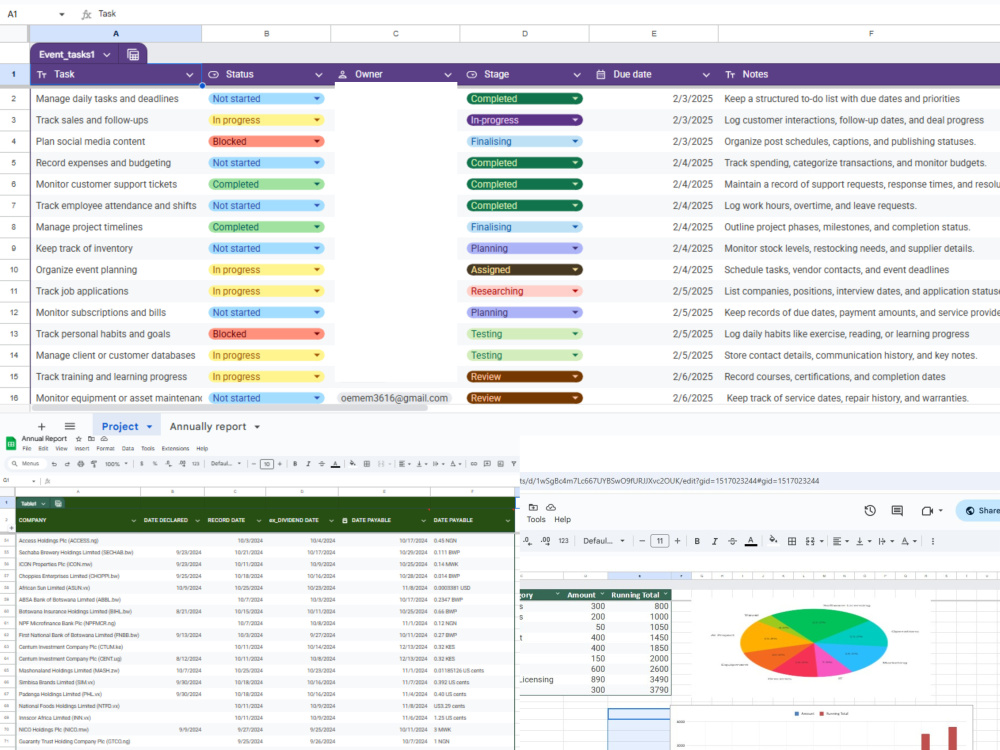Open Stage dropdown for Track job applications
This screenshot has height=750, width=1000.
[x=575, y=291]
